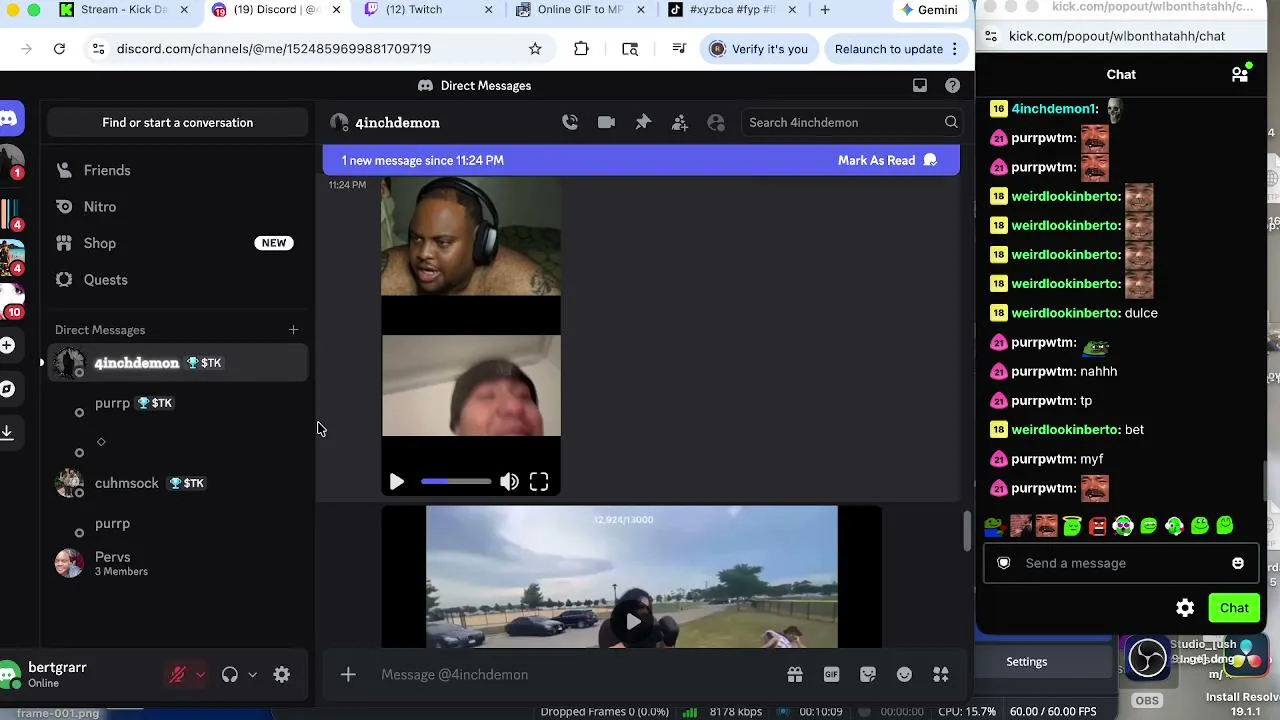Open Nitro in Discord sidebar
Screen dimensions: 1280x720
[x=178, y=207]
